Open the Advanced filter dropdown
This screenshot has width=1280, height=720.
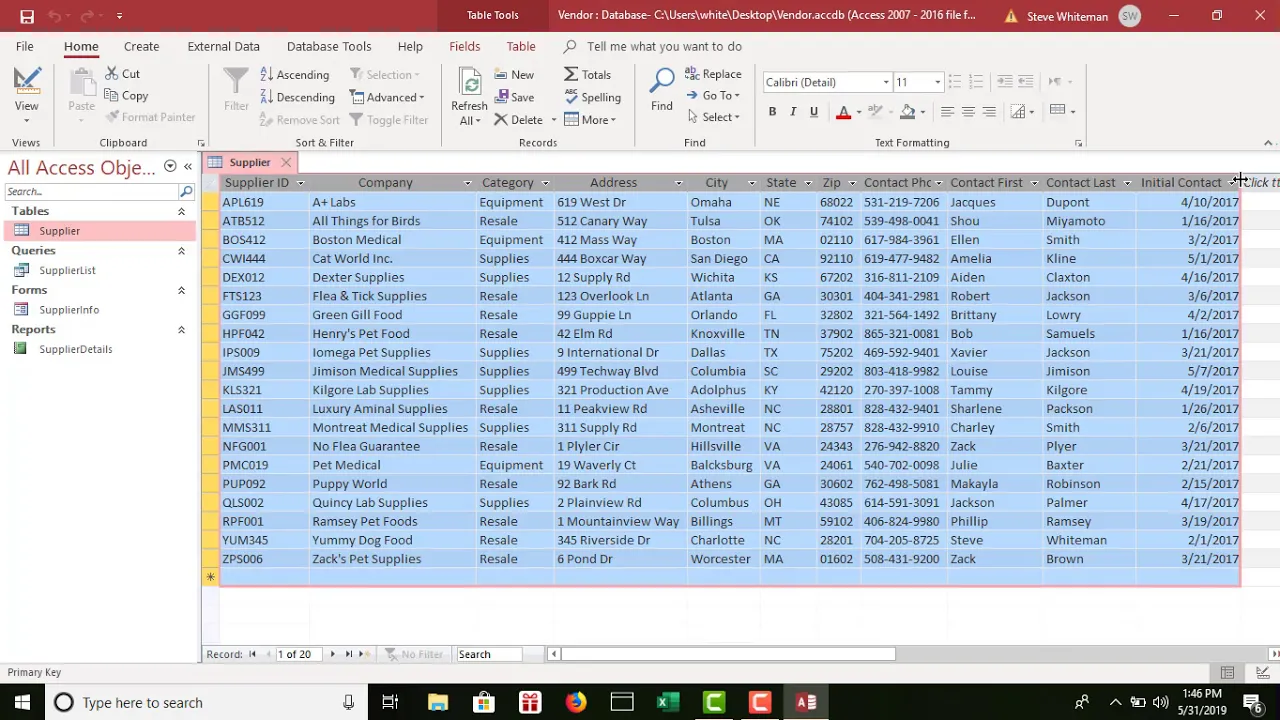[388, 98]
